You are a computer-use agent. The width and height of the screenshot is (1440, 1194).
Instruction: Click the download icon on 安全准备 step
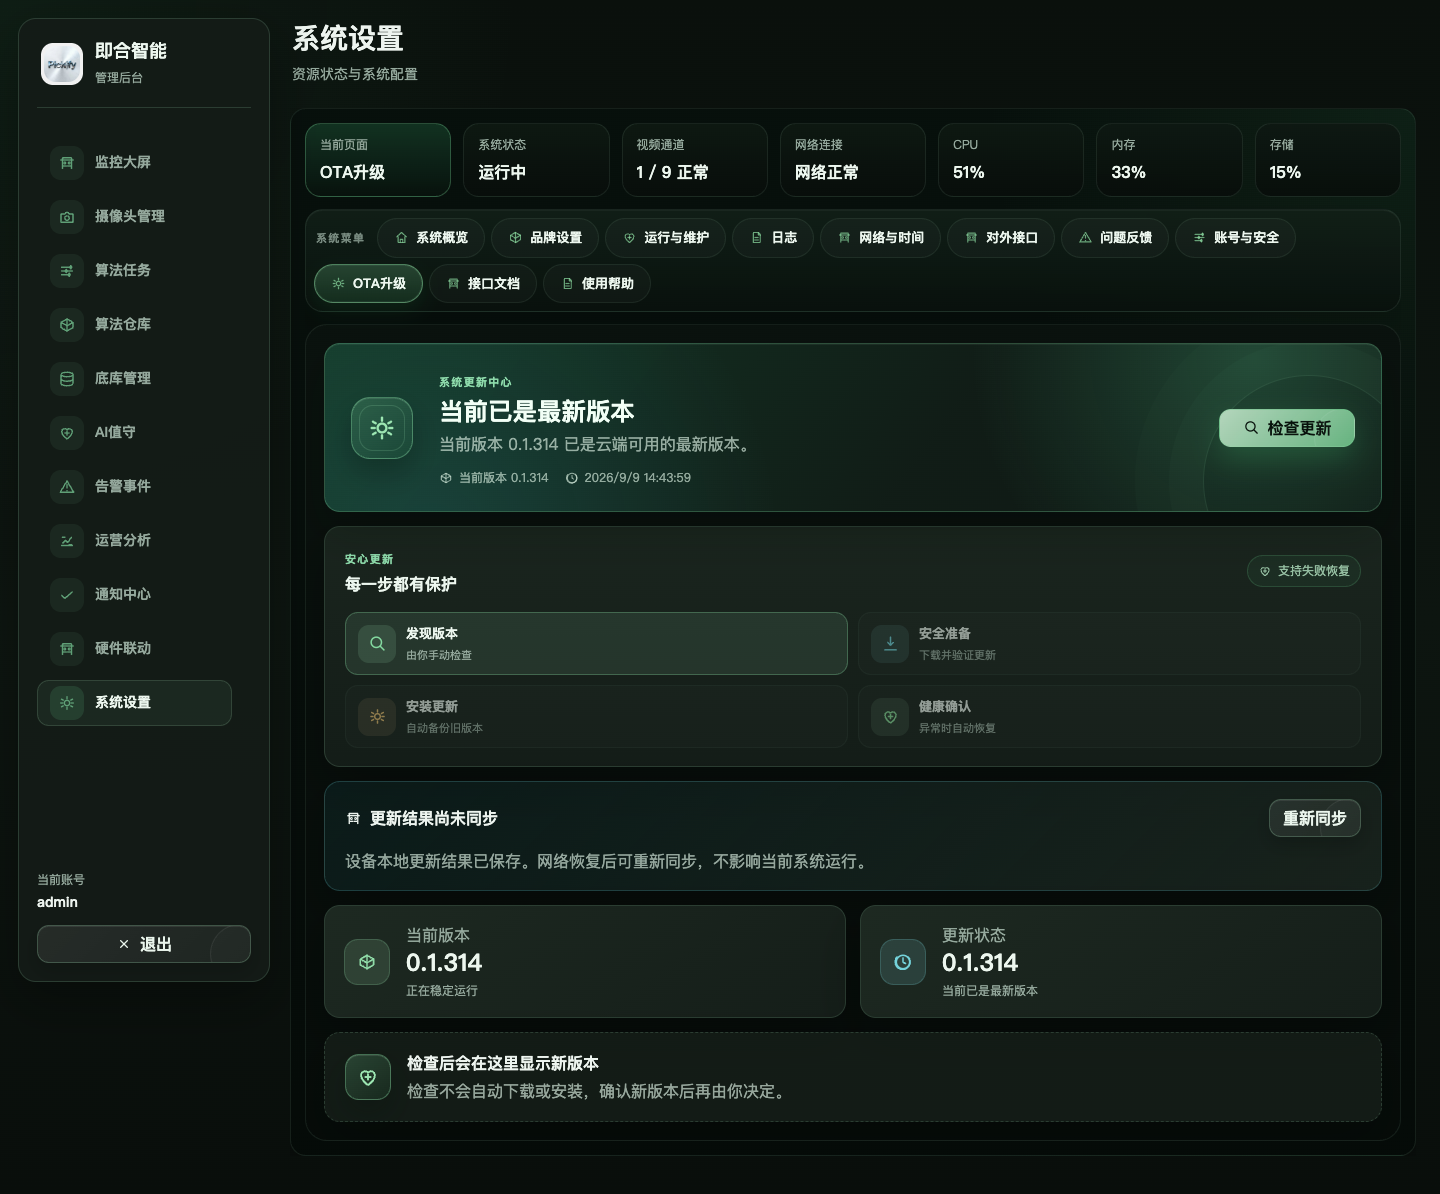point(890,644)
